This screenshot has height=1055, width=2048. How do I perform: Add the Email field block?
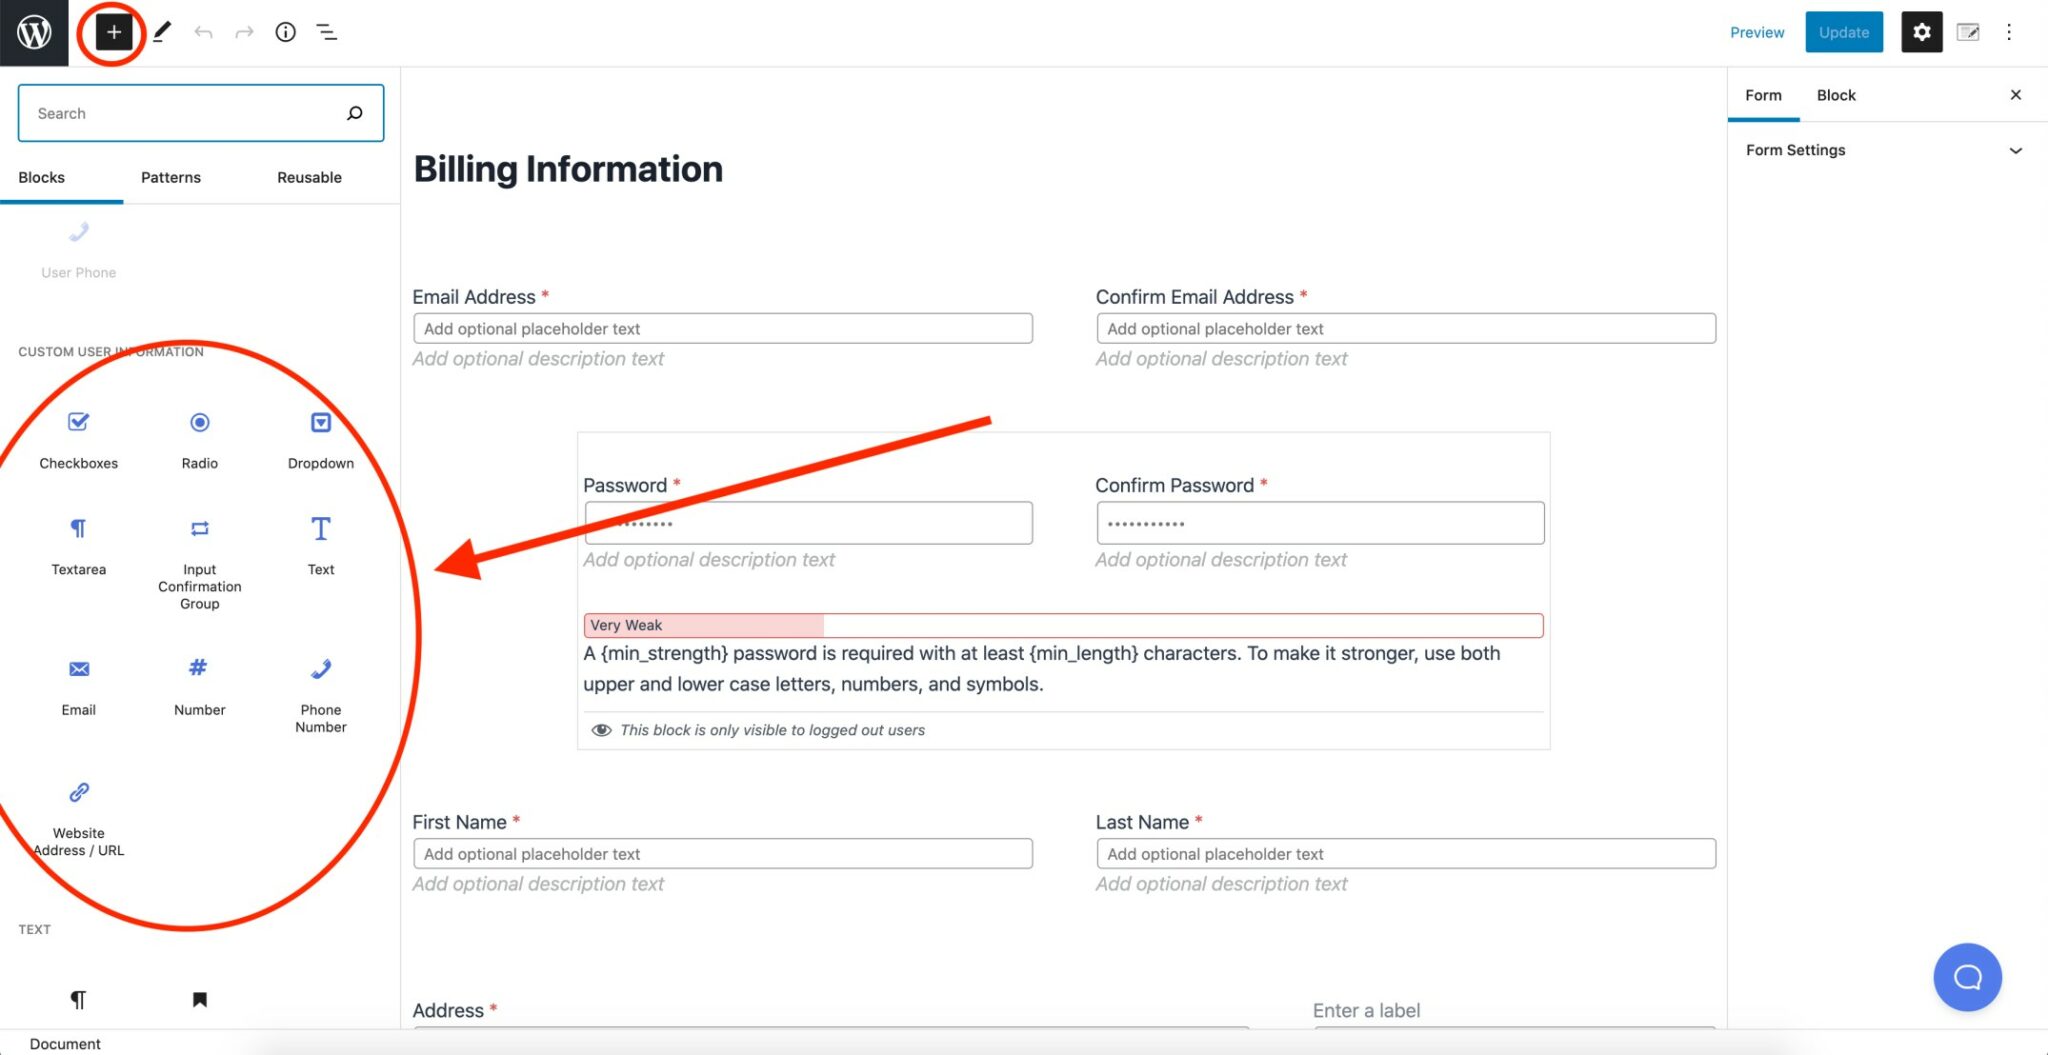point(78,683)
